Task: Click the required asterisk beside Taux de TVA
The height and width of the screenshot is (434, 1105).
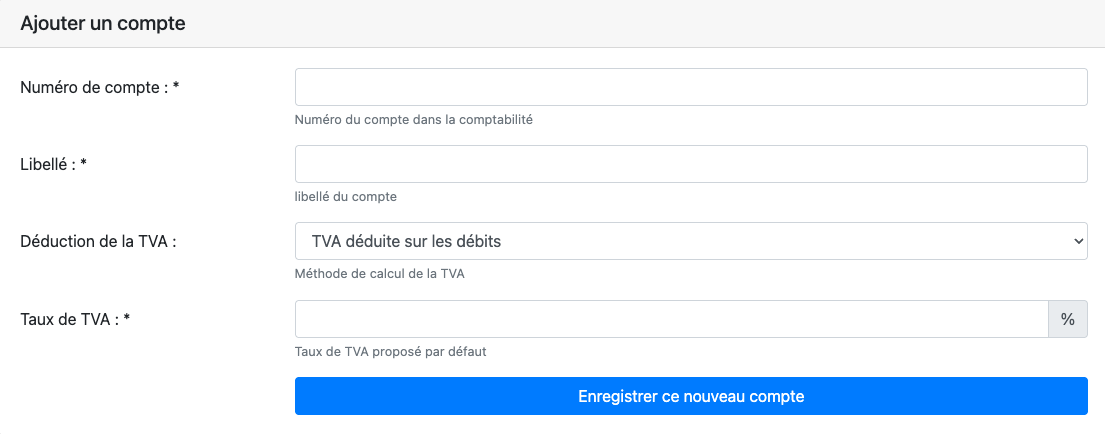Action: pos(127,319)
